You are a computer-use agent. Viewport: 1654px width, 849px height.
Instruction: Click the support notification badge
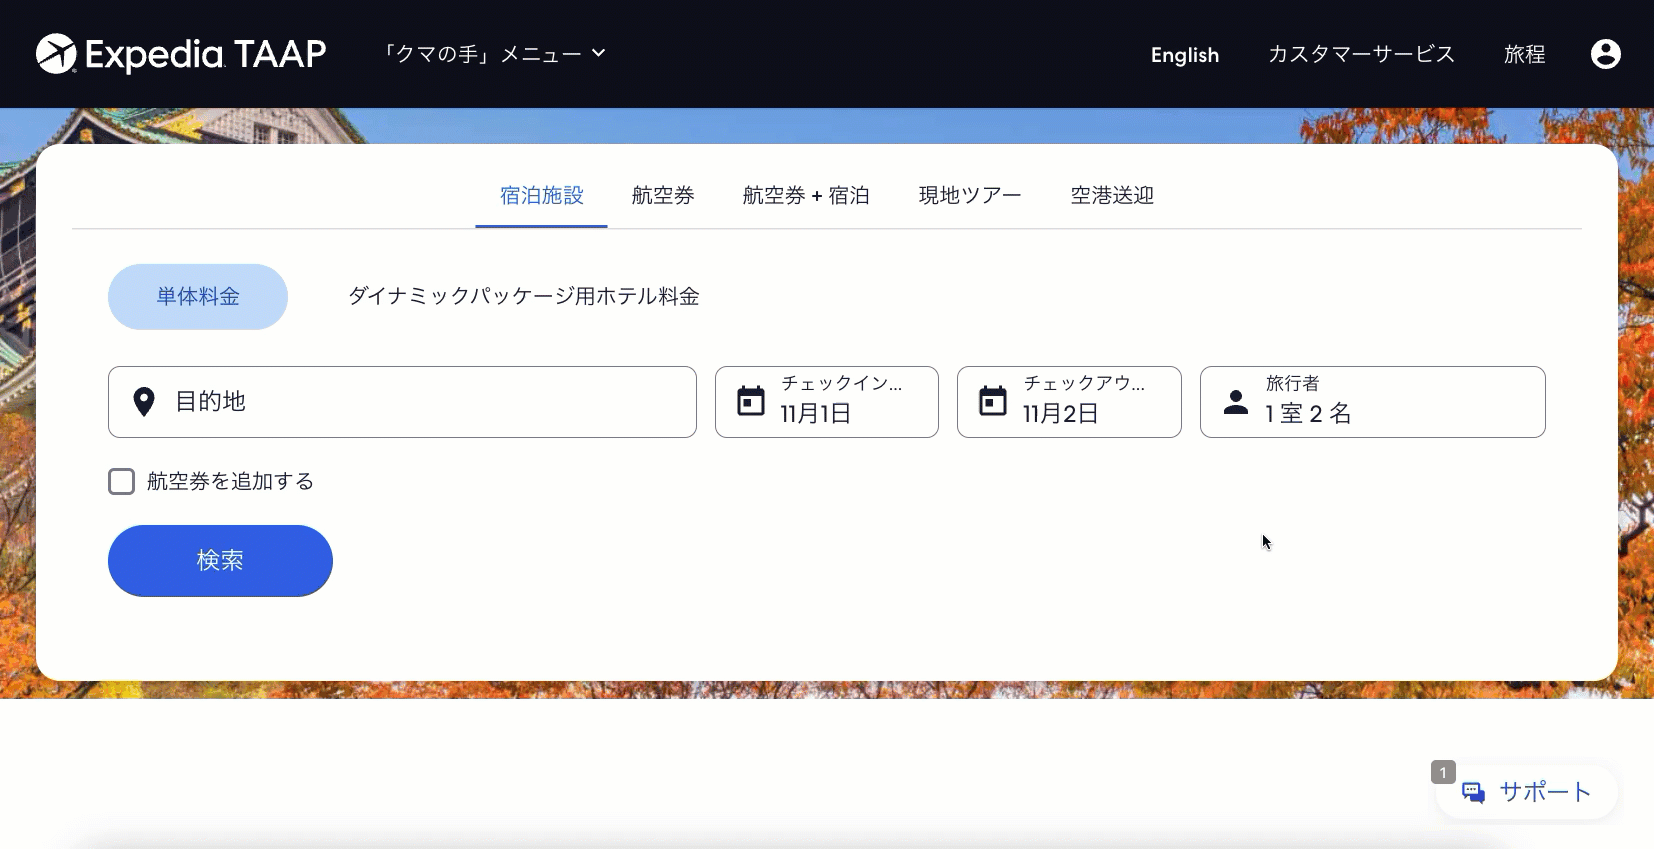tap(1443, 772)
